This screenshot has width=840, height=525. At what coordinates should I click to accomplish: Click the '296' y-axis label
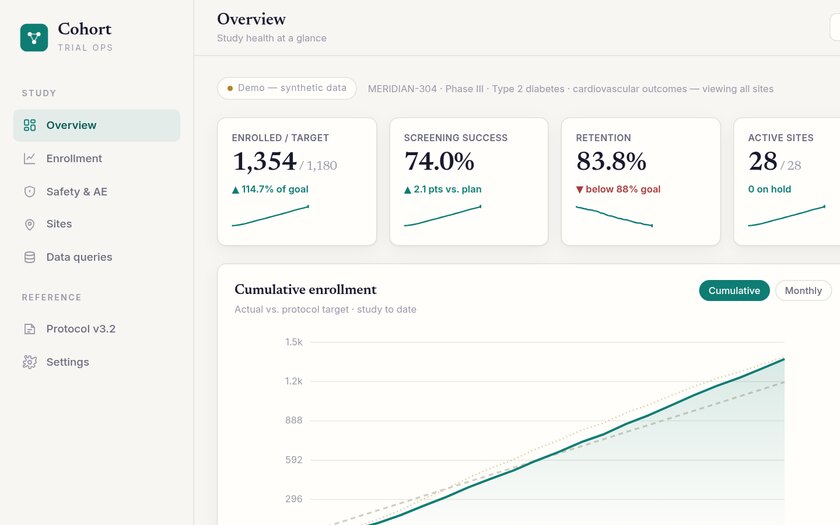point(294,499)
